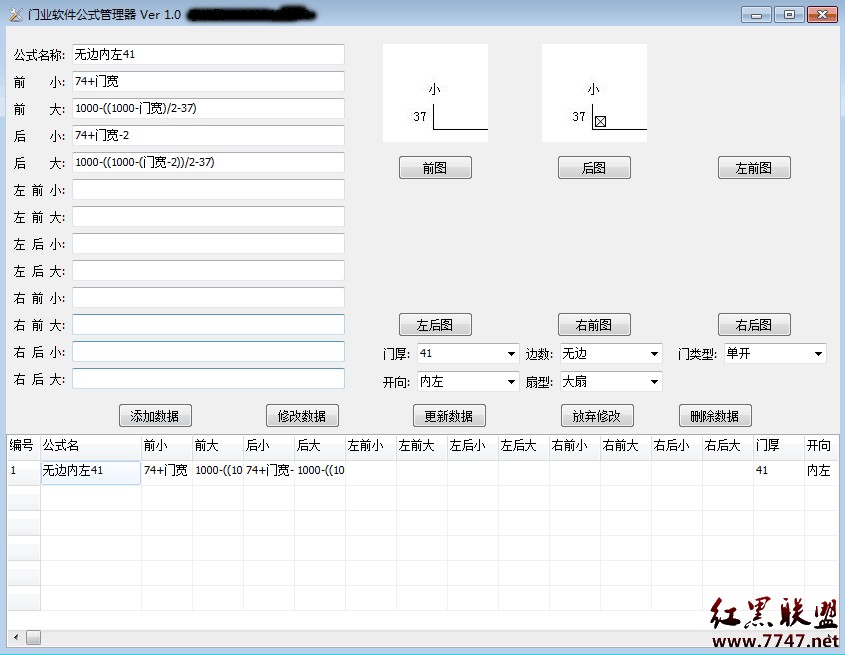Click the 右前小 column header
845x655 pixels.
point(575,446)
